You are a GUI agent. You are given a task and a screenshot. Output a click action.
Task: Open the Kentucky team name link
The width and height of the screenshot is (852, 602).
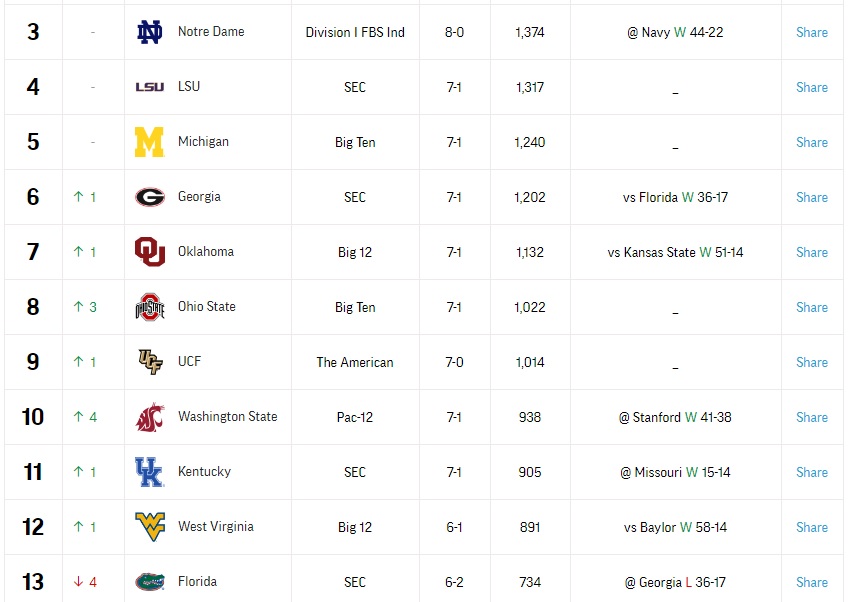coord(204,472)
